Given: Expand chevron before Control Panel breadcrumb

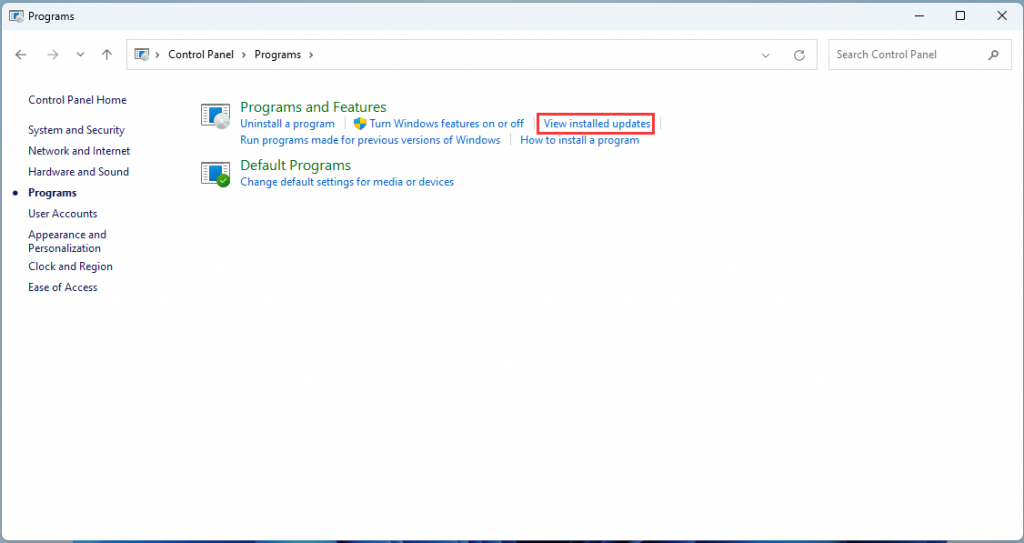Looking at the screenshot, I should (157, 55).
